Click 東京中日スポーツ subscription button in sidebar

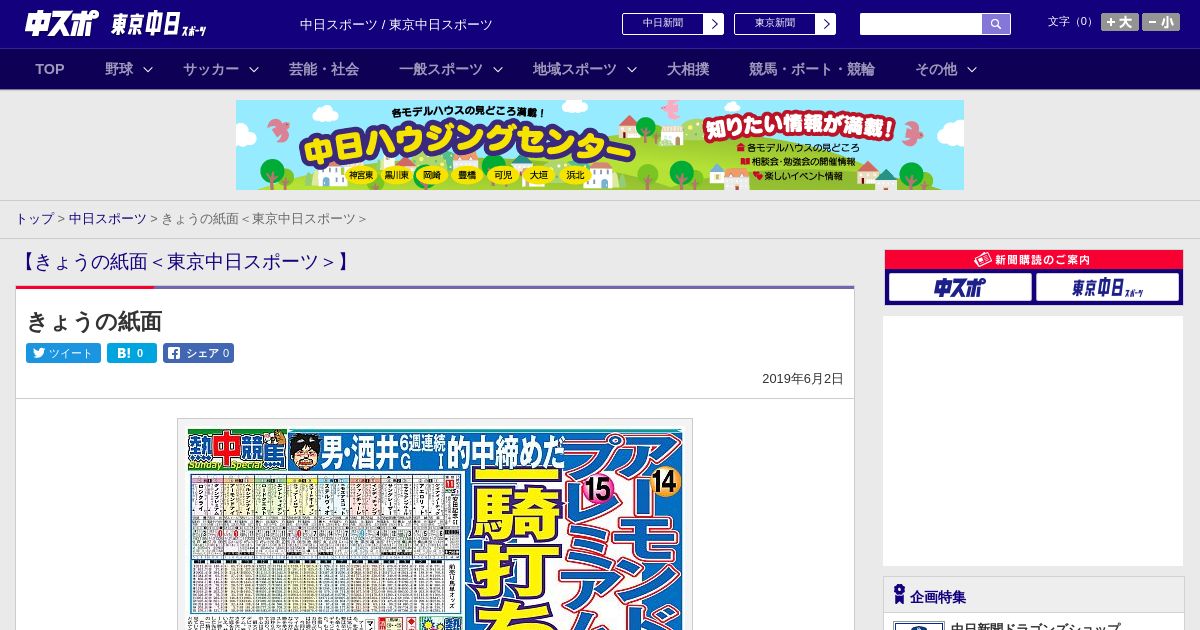[1107, 287]
